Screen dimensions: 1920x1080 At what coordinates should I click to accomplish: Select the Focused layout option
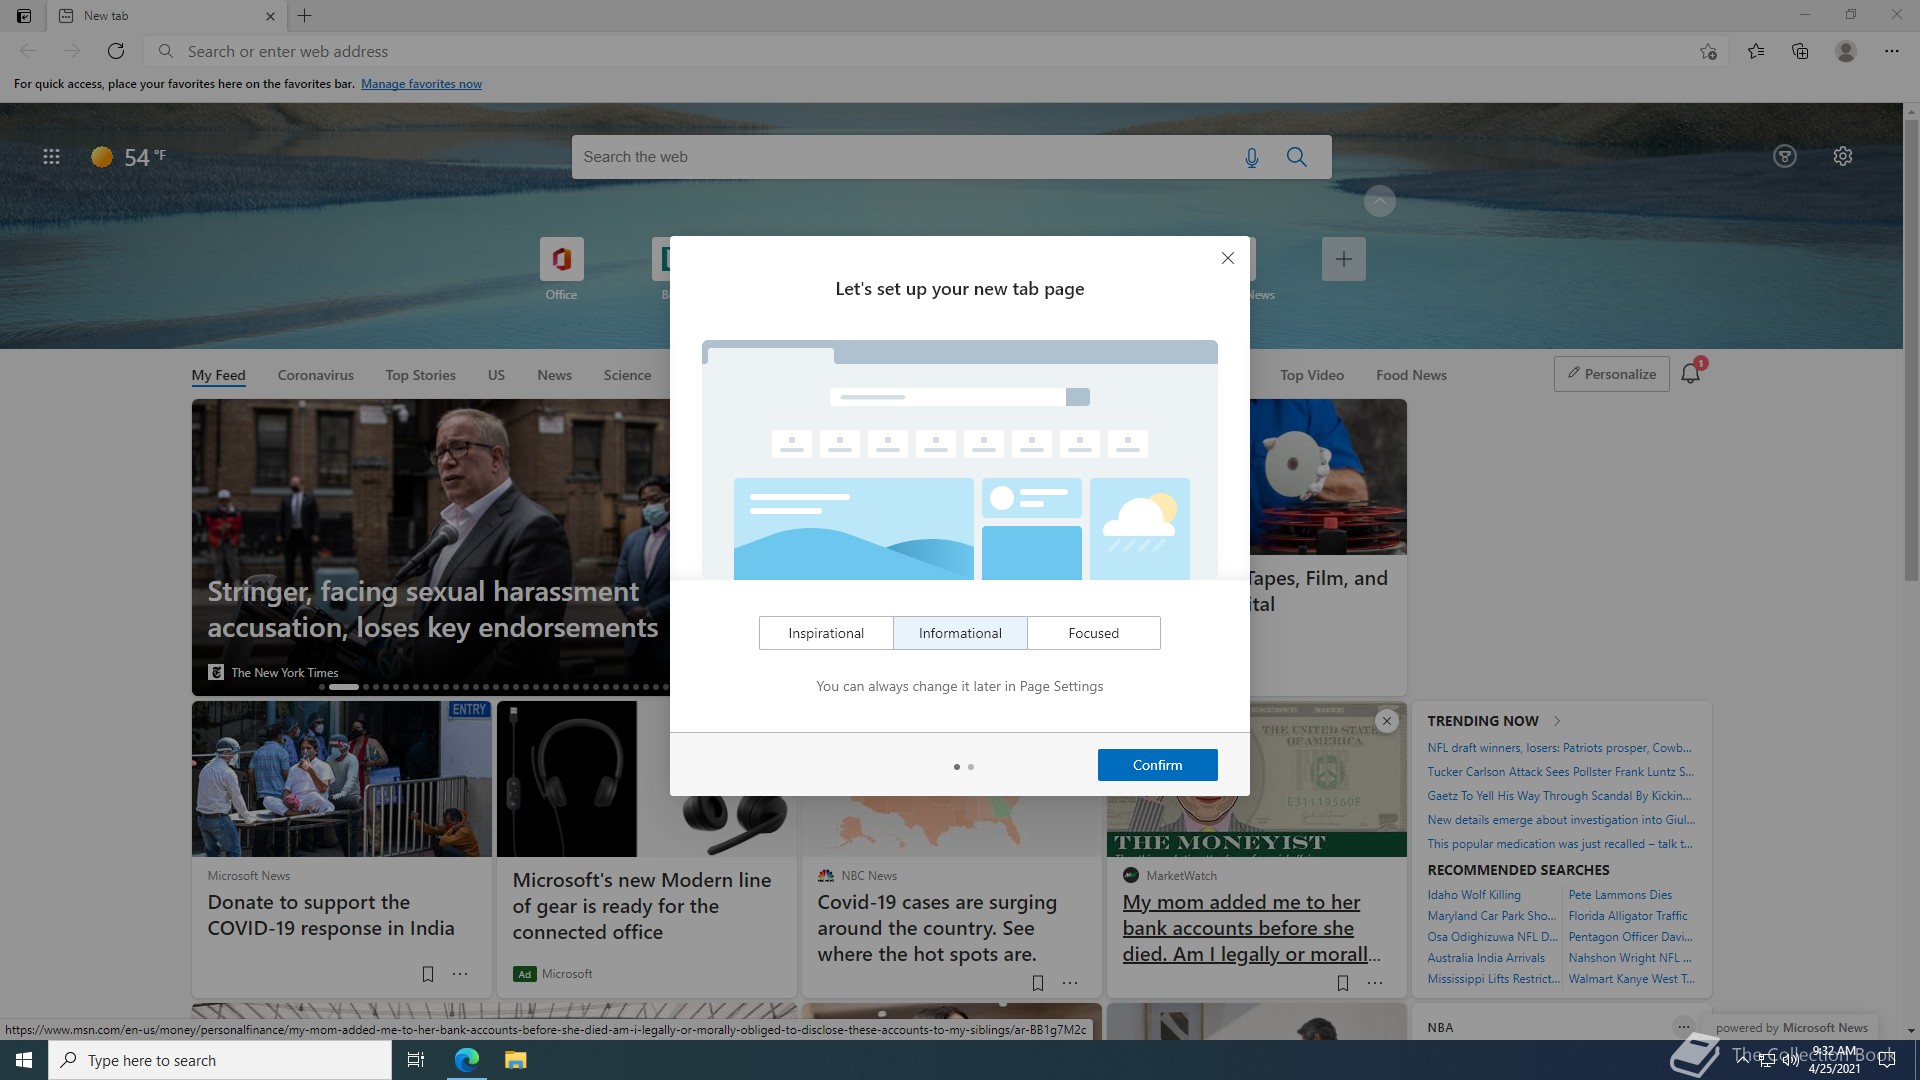tap(1094, 633)
